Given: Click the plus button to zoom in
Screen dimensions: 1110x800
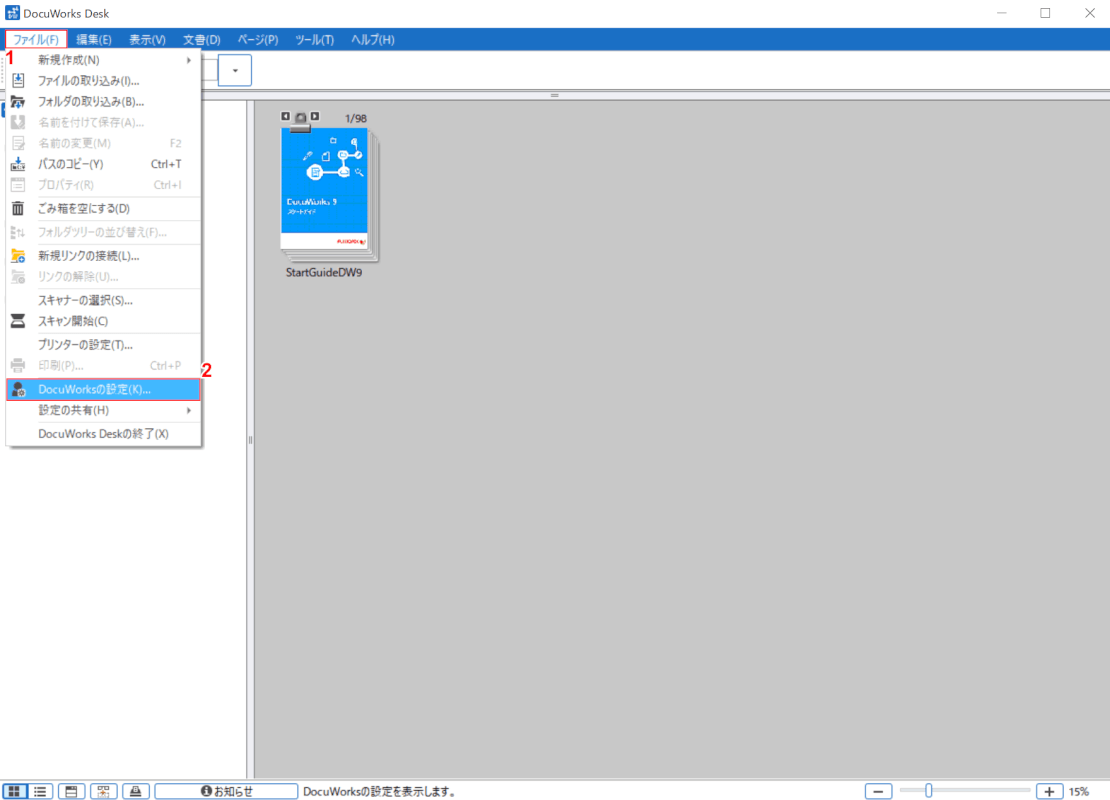Looking at the screenshot, I should coord(1049,791).
